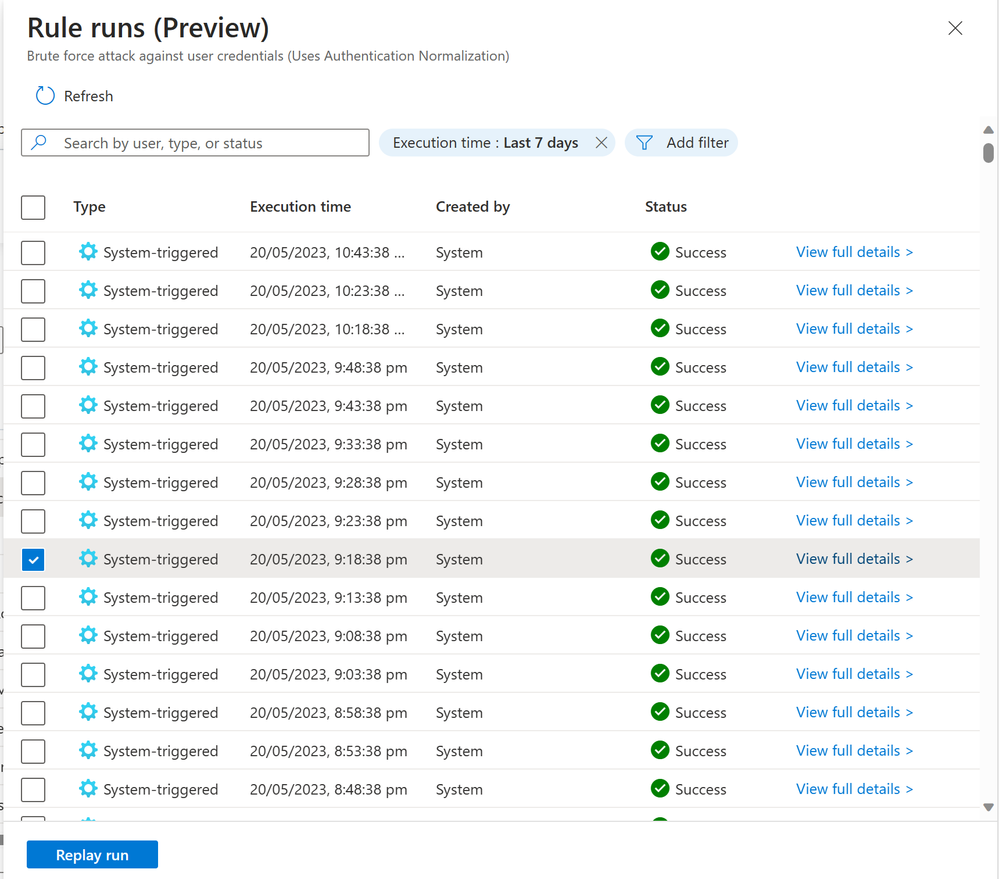
Task: Select the 10:23:38 run checkbox
Action: pos(33,291)
